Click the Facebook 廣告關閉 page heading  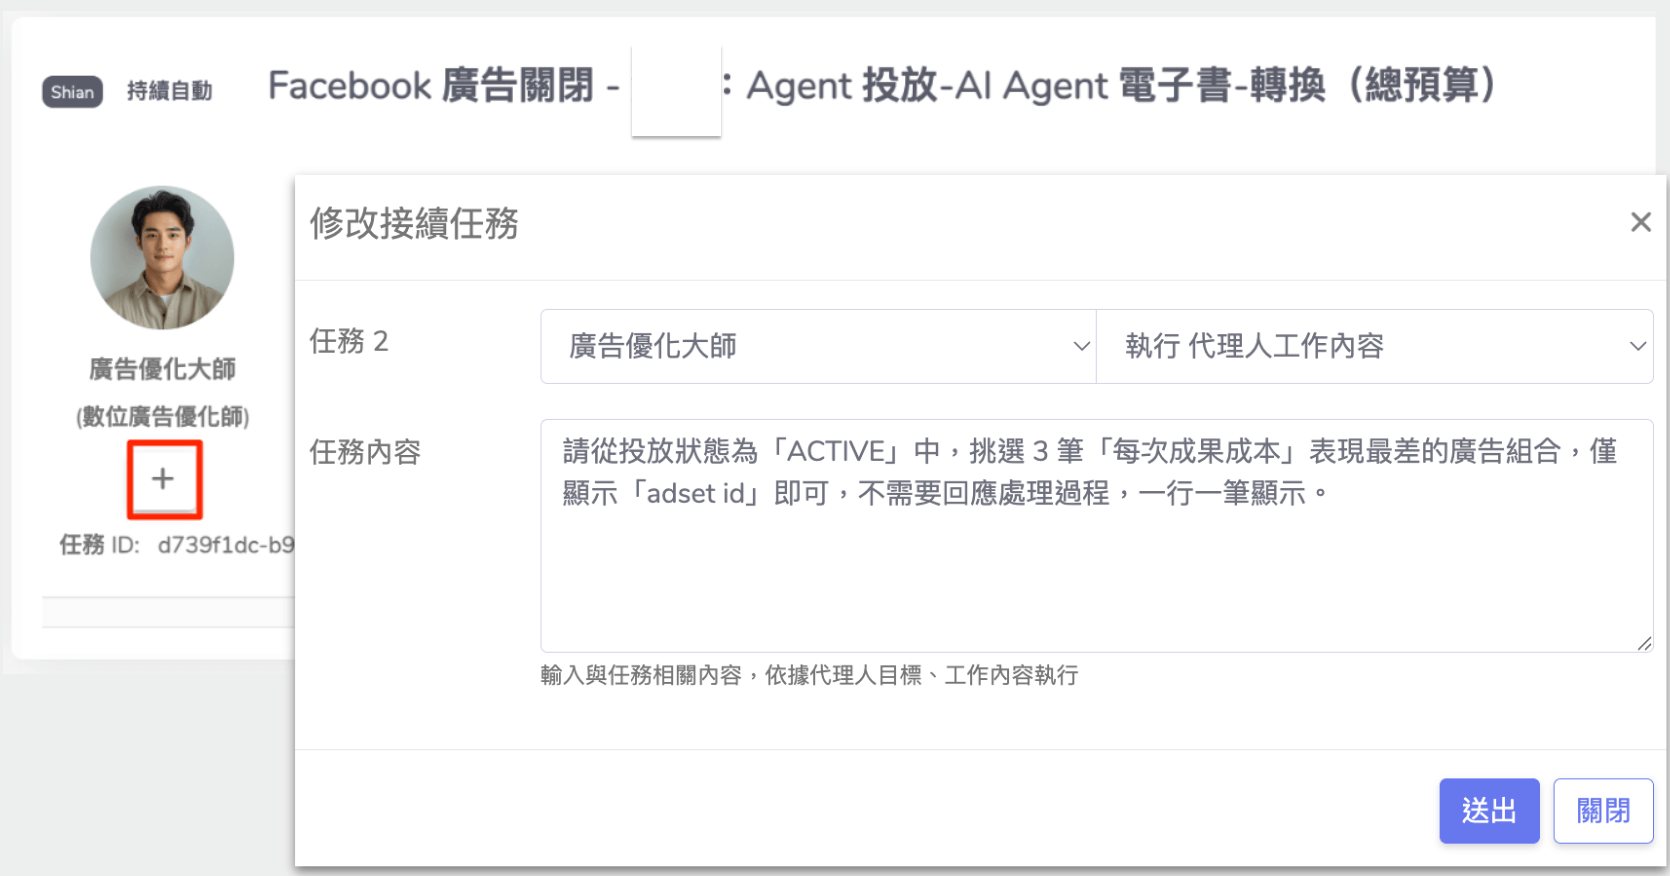[x=431, y=86]
